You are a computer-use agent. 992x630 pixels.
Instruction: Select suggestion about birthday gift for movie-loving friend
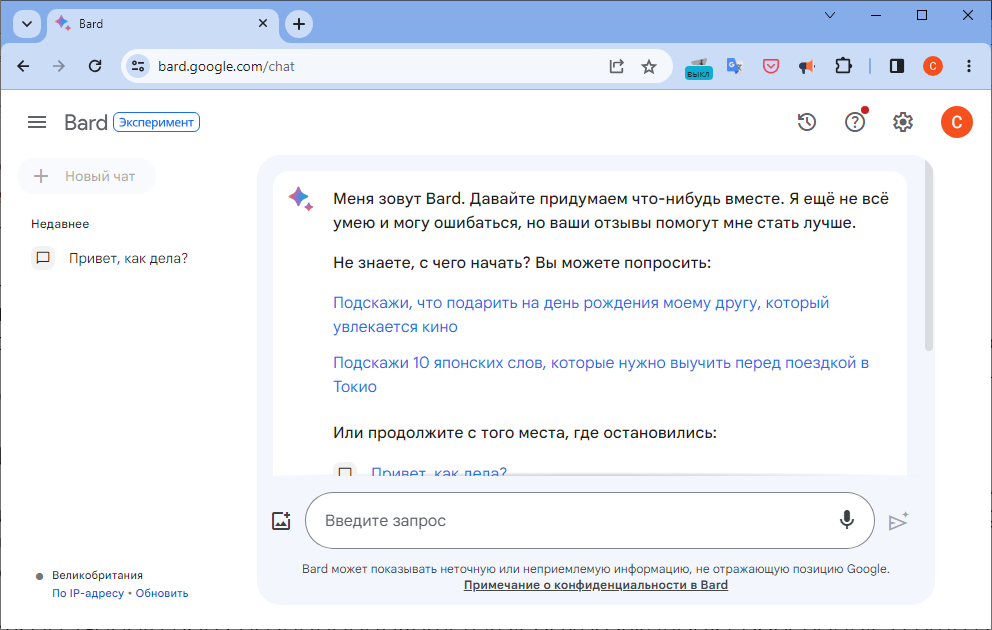[x=581, y=315]
